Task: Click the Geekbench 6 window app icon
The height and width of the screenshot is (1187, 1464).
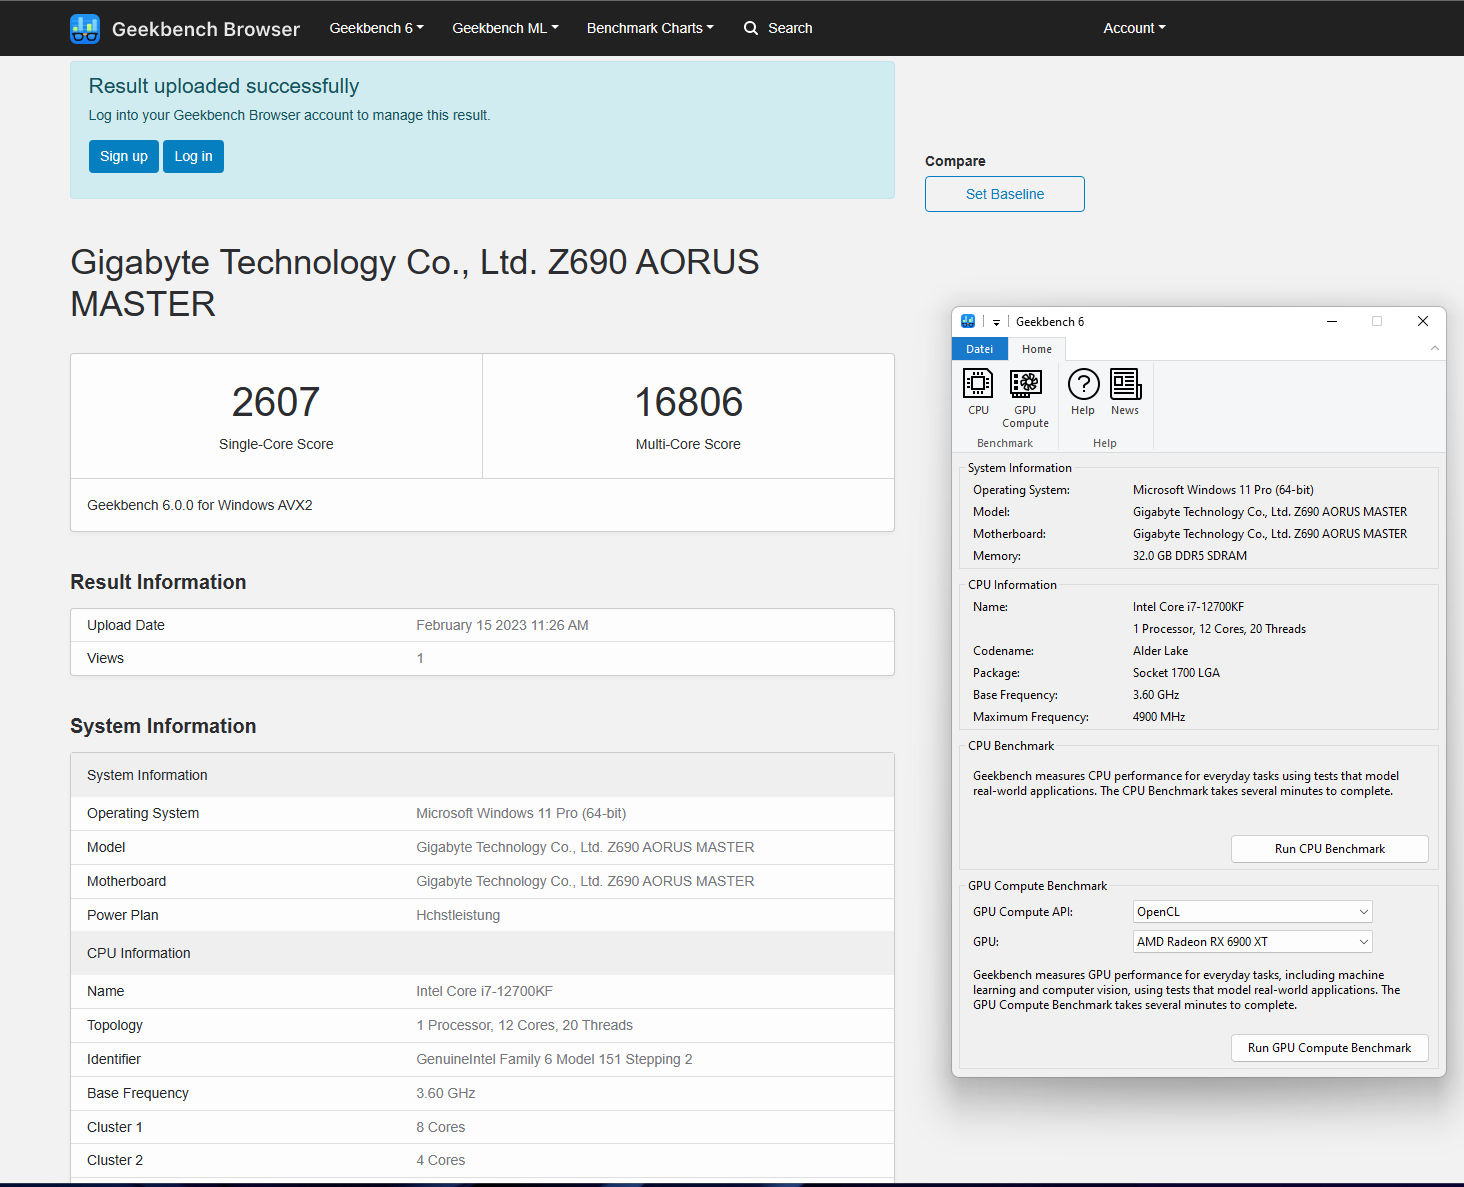Action: click(968, 321)
